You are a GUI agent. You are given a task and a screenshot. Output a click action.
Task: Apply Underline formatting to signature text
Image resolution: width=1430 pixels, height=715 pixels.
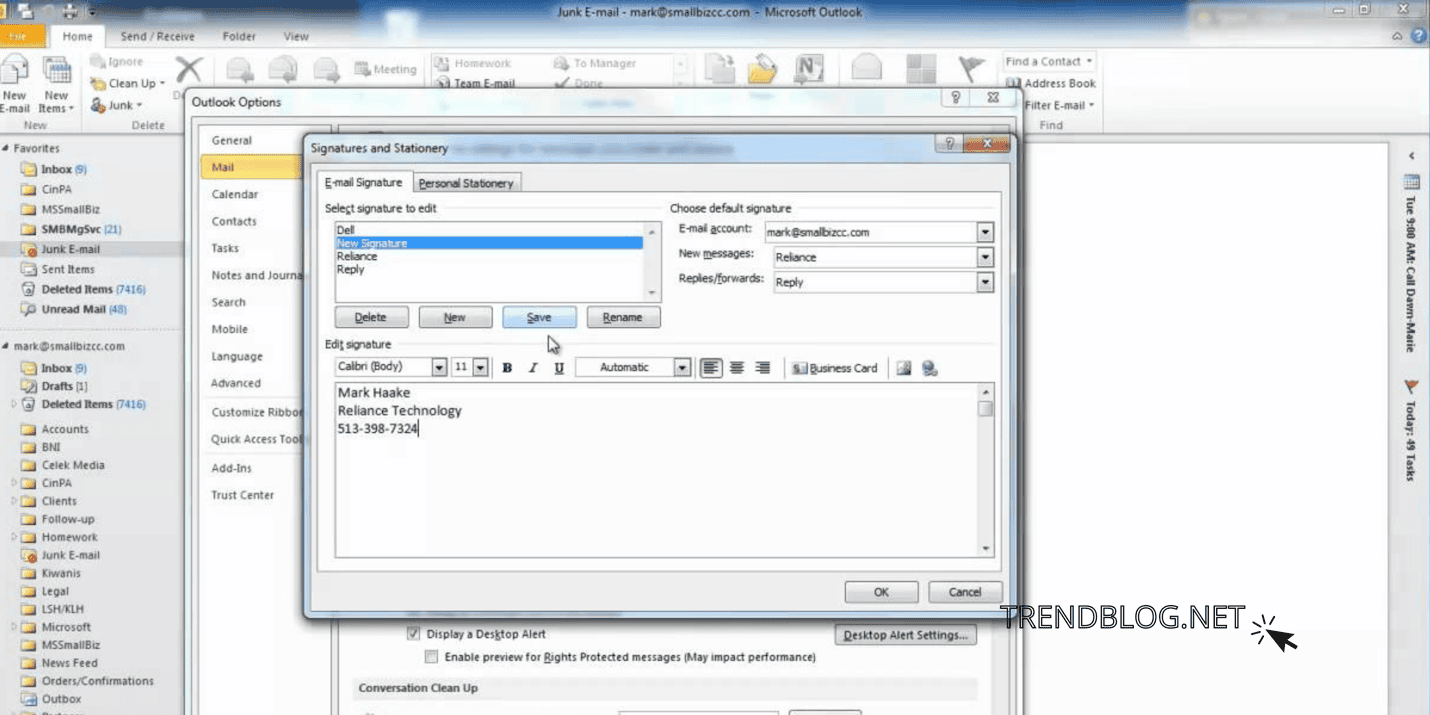point(559,368)
